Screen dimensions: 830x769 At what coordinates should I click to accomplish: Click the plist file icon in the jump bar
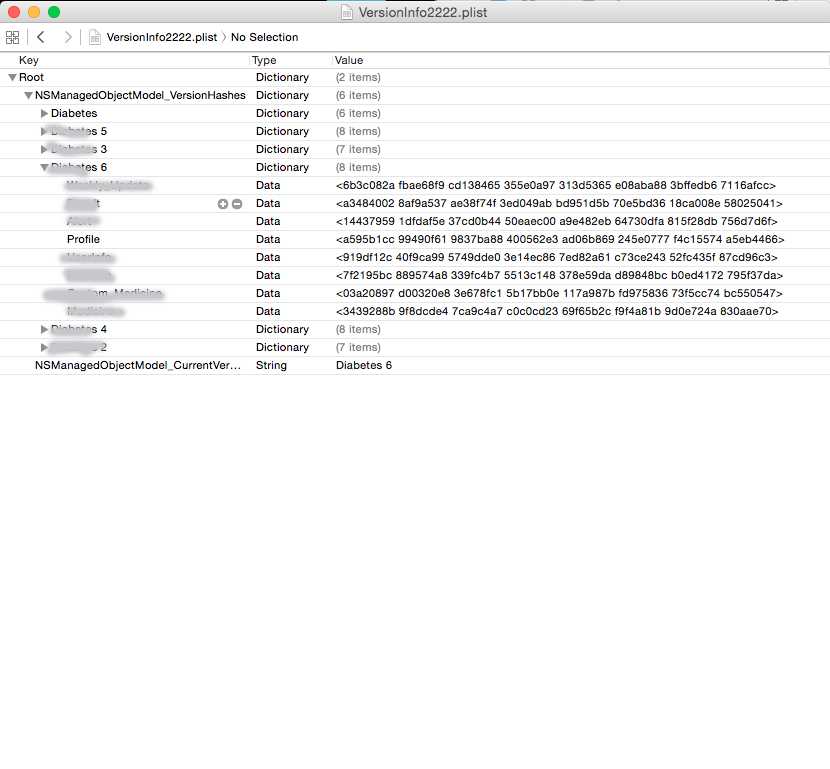(x=95, y=37)
